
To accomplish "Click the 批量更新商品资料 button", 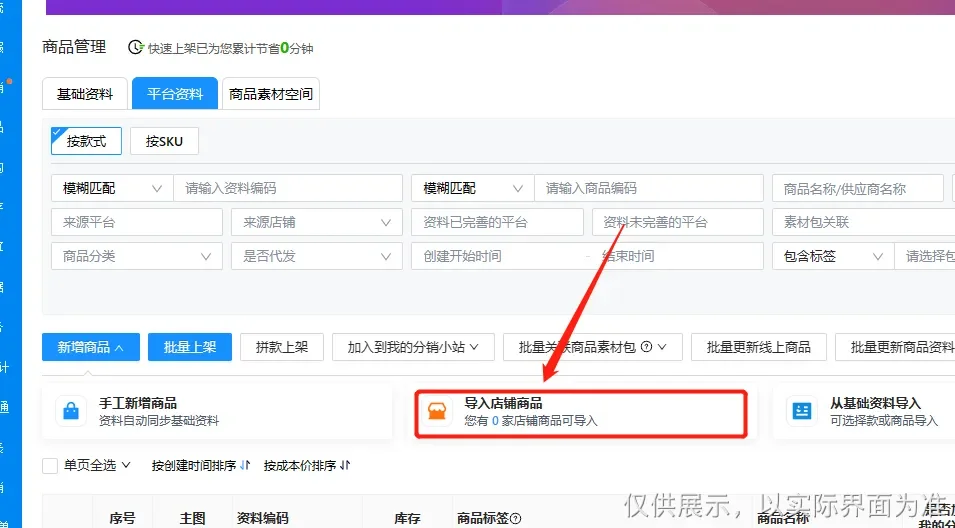I will [895, 347].
